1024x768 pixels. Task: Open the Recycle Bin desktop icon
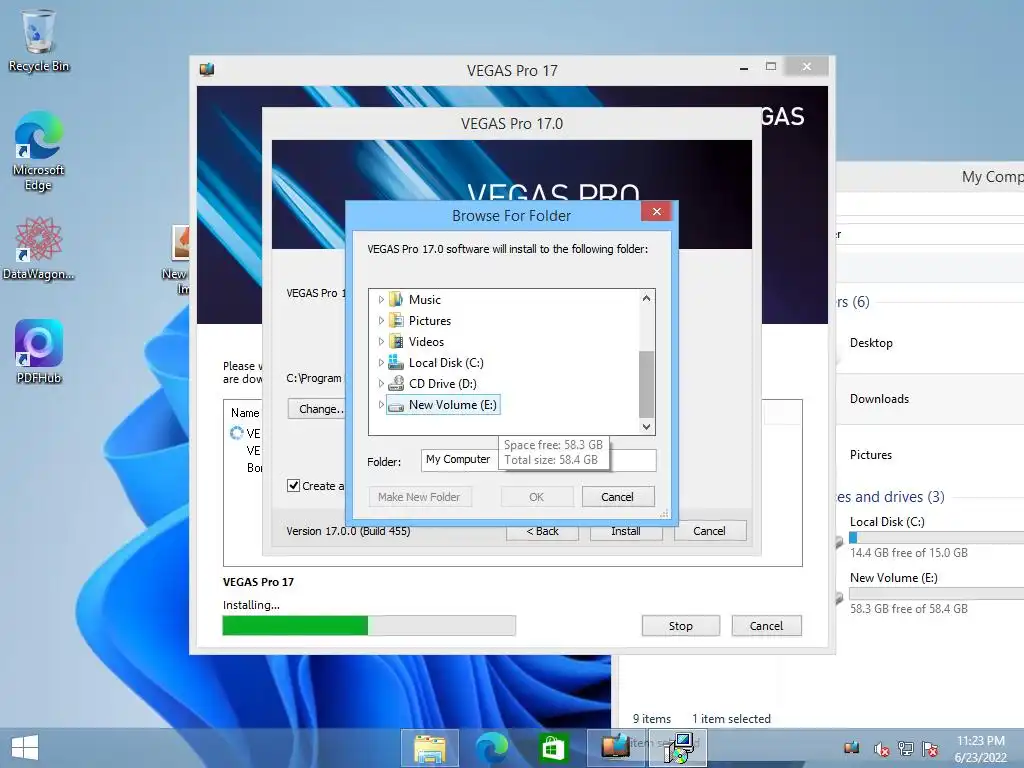coord(39,40)
